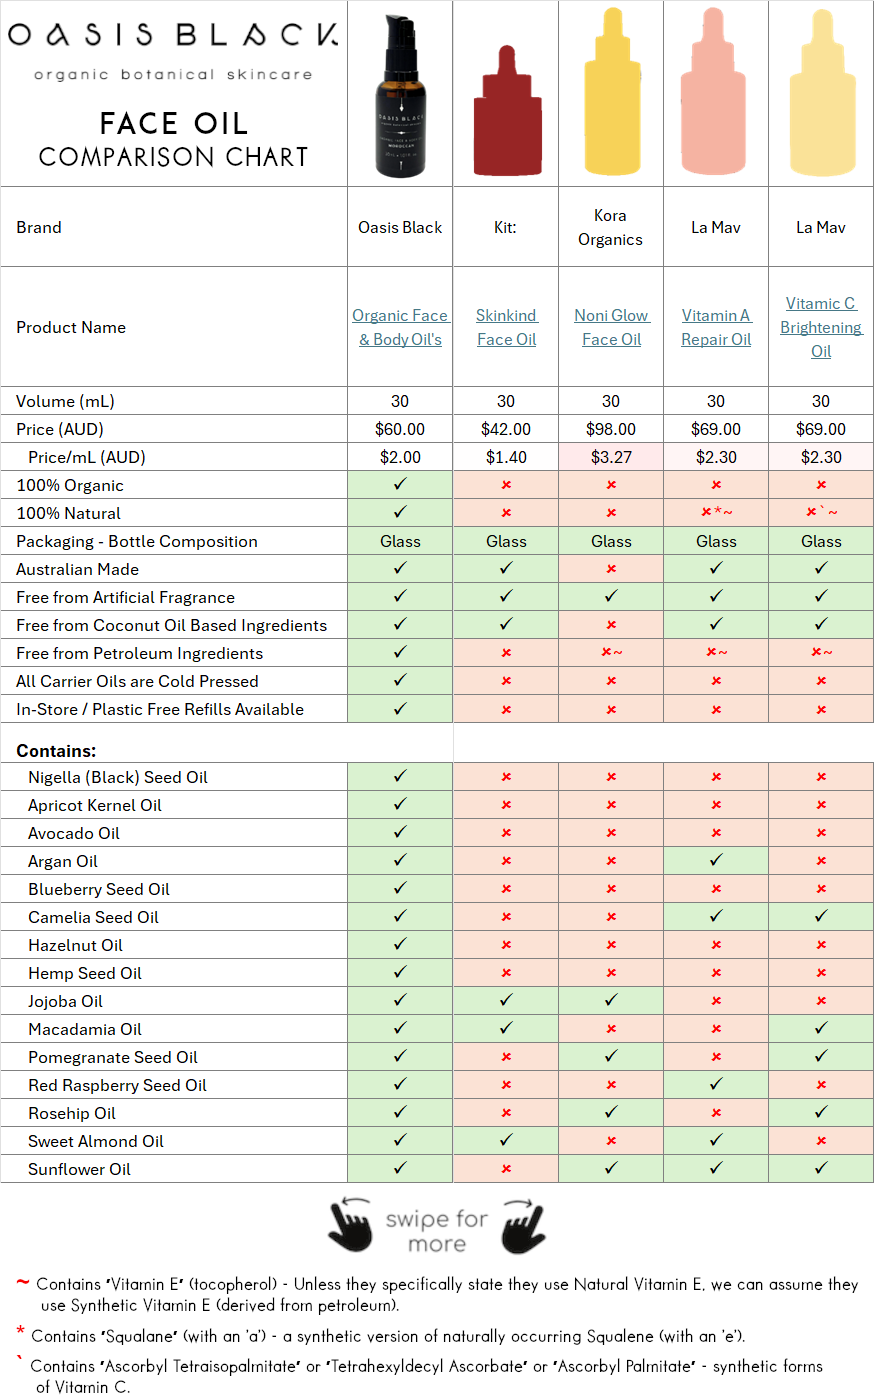
Task: Open the Vitamin A Repair Oil link
Action: (x=716, y=327)
